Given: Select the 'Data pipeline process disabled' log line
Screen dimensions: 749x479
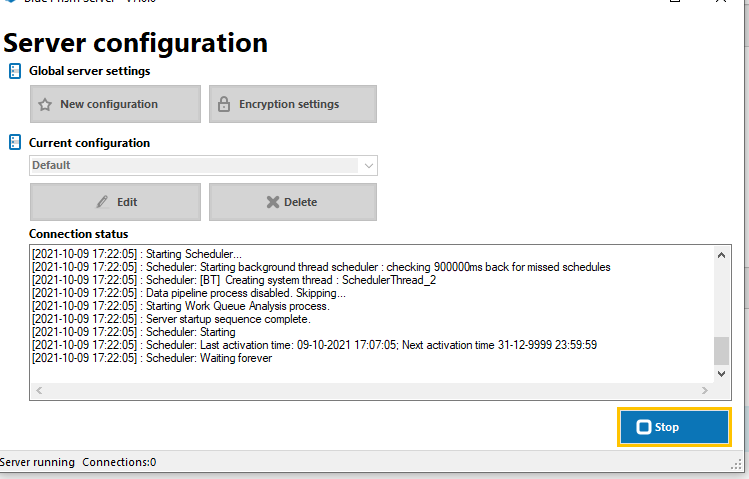Looking at the screenshot, I should (189, 293).
